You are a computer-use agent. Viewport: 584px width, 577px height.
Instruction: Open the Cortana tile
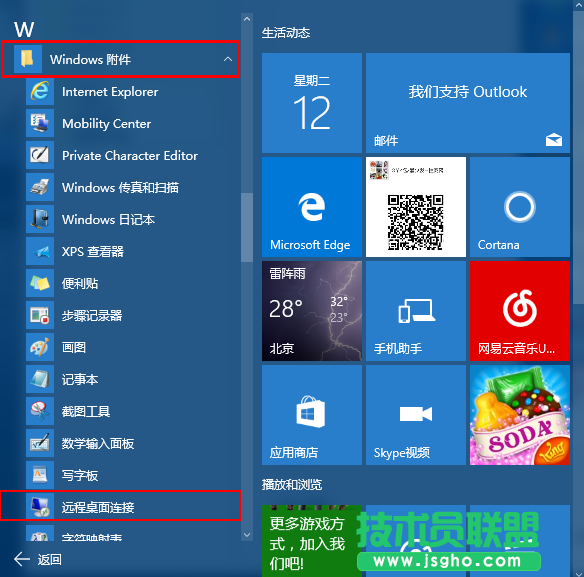point(520,207)
